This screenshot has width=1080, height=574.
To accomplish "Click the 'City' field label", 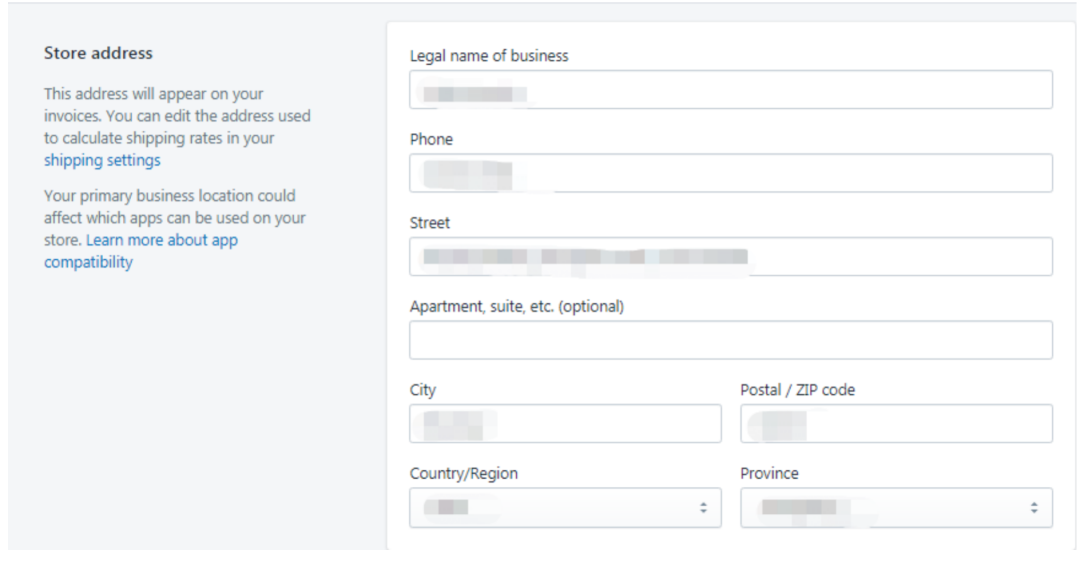I will (x=423, y=390).
